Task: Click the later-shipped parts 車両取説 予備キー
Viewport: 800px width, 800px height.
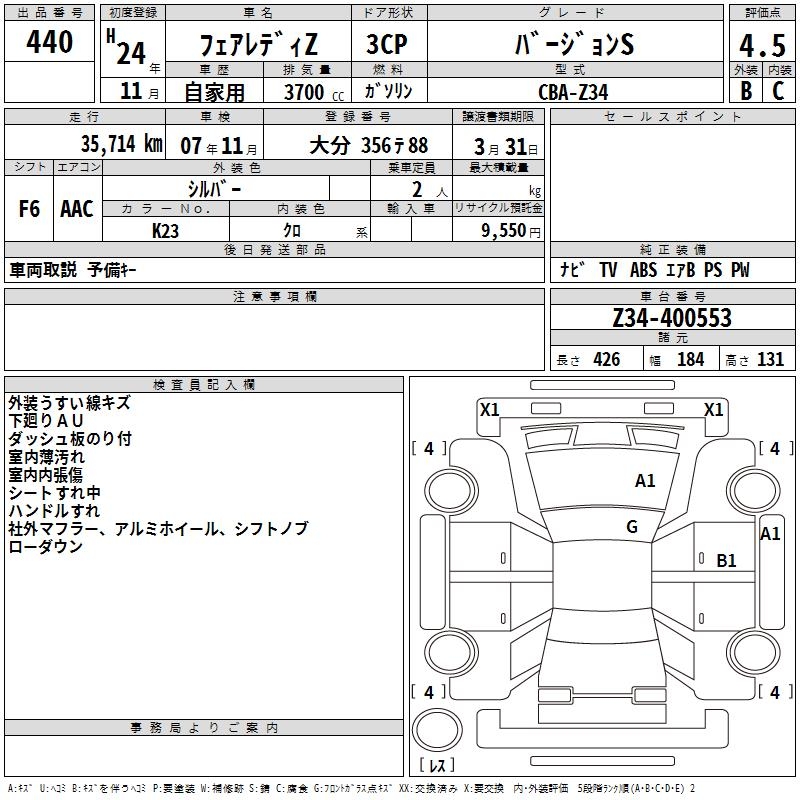Action: click(x=73, y=270)
